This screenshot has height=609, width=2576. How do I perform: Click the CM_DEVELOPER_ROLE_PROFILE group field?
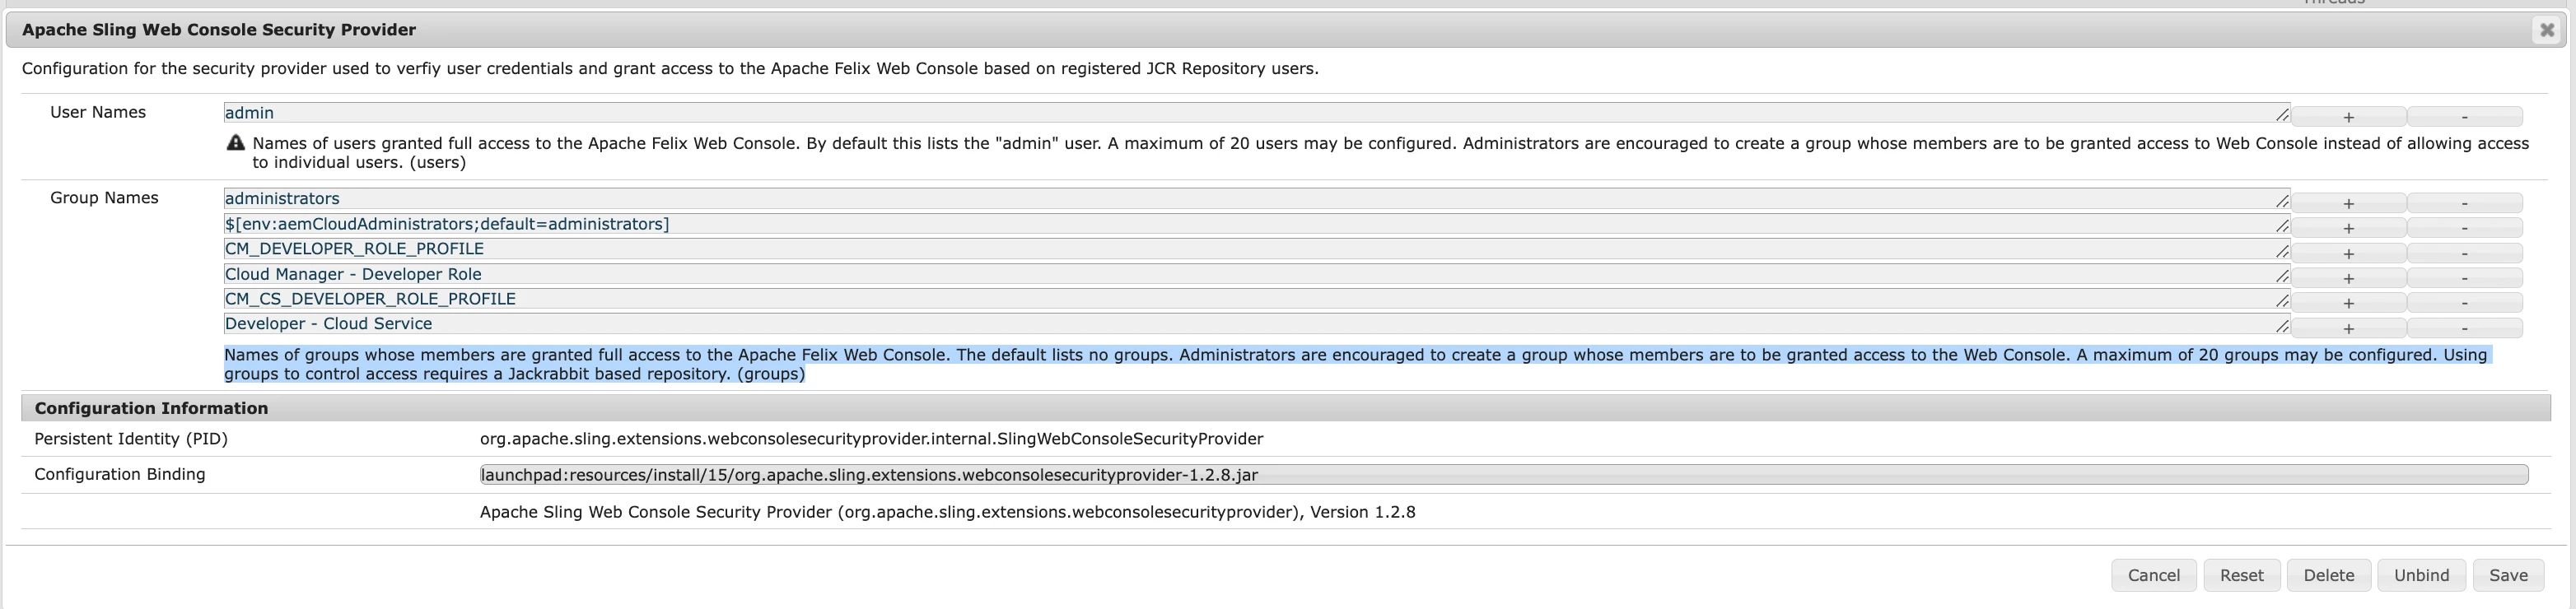[x=1256, y=249]
